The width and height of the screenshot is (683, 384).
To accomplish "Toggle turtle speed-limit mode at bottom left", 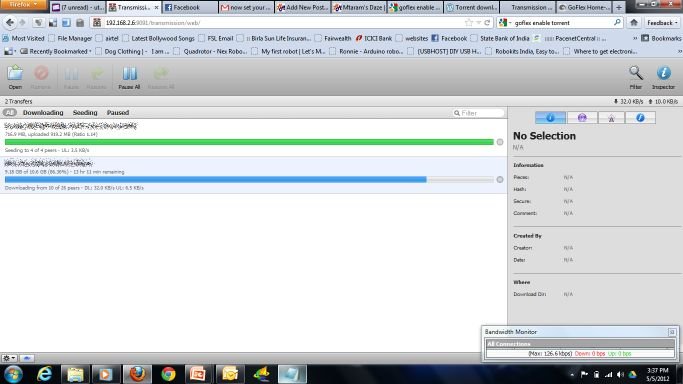I will [27, 358].
